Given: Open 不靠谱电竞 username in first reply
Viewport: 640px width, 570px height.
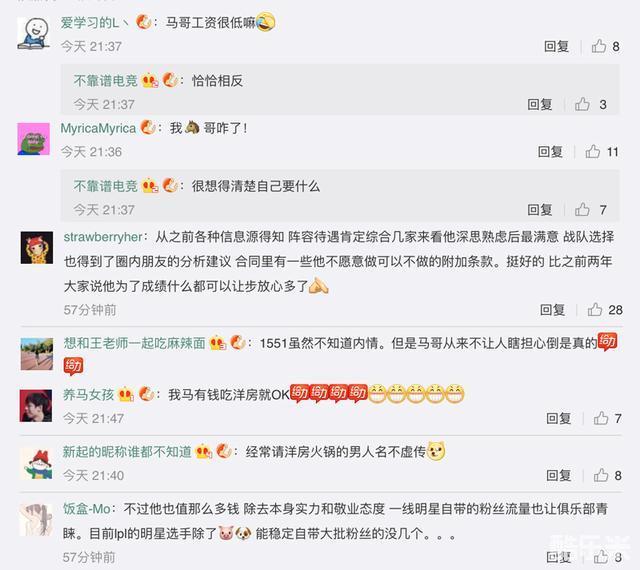Looking at the screenshot, I should [105, 81].
